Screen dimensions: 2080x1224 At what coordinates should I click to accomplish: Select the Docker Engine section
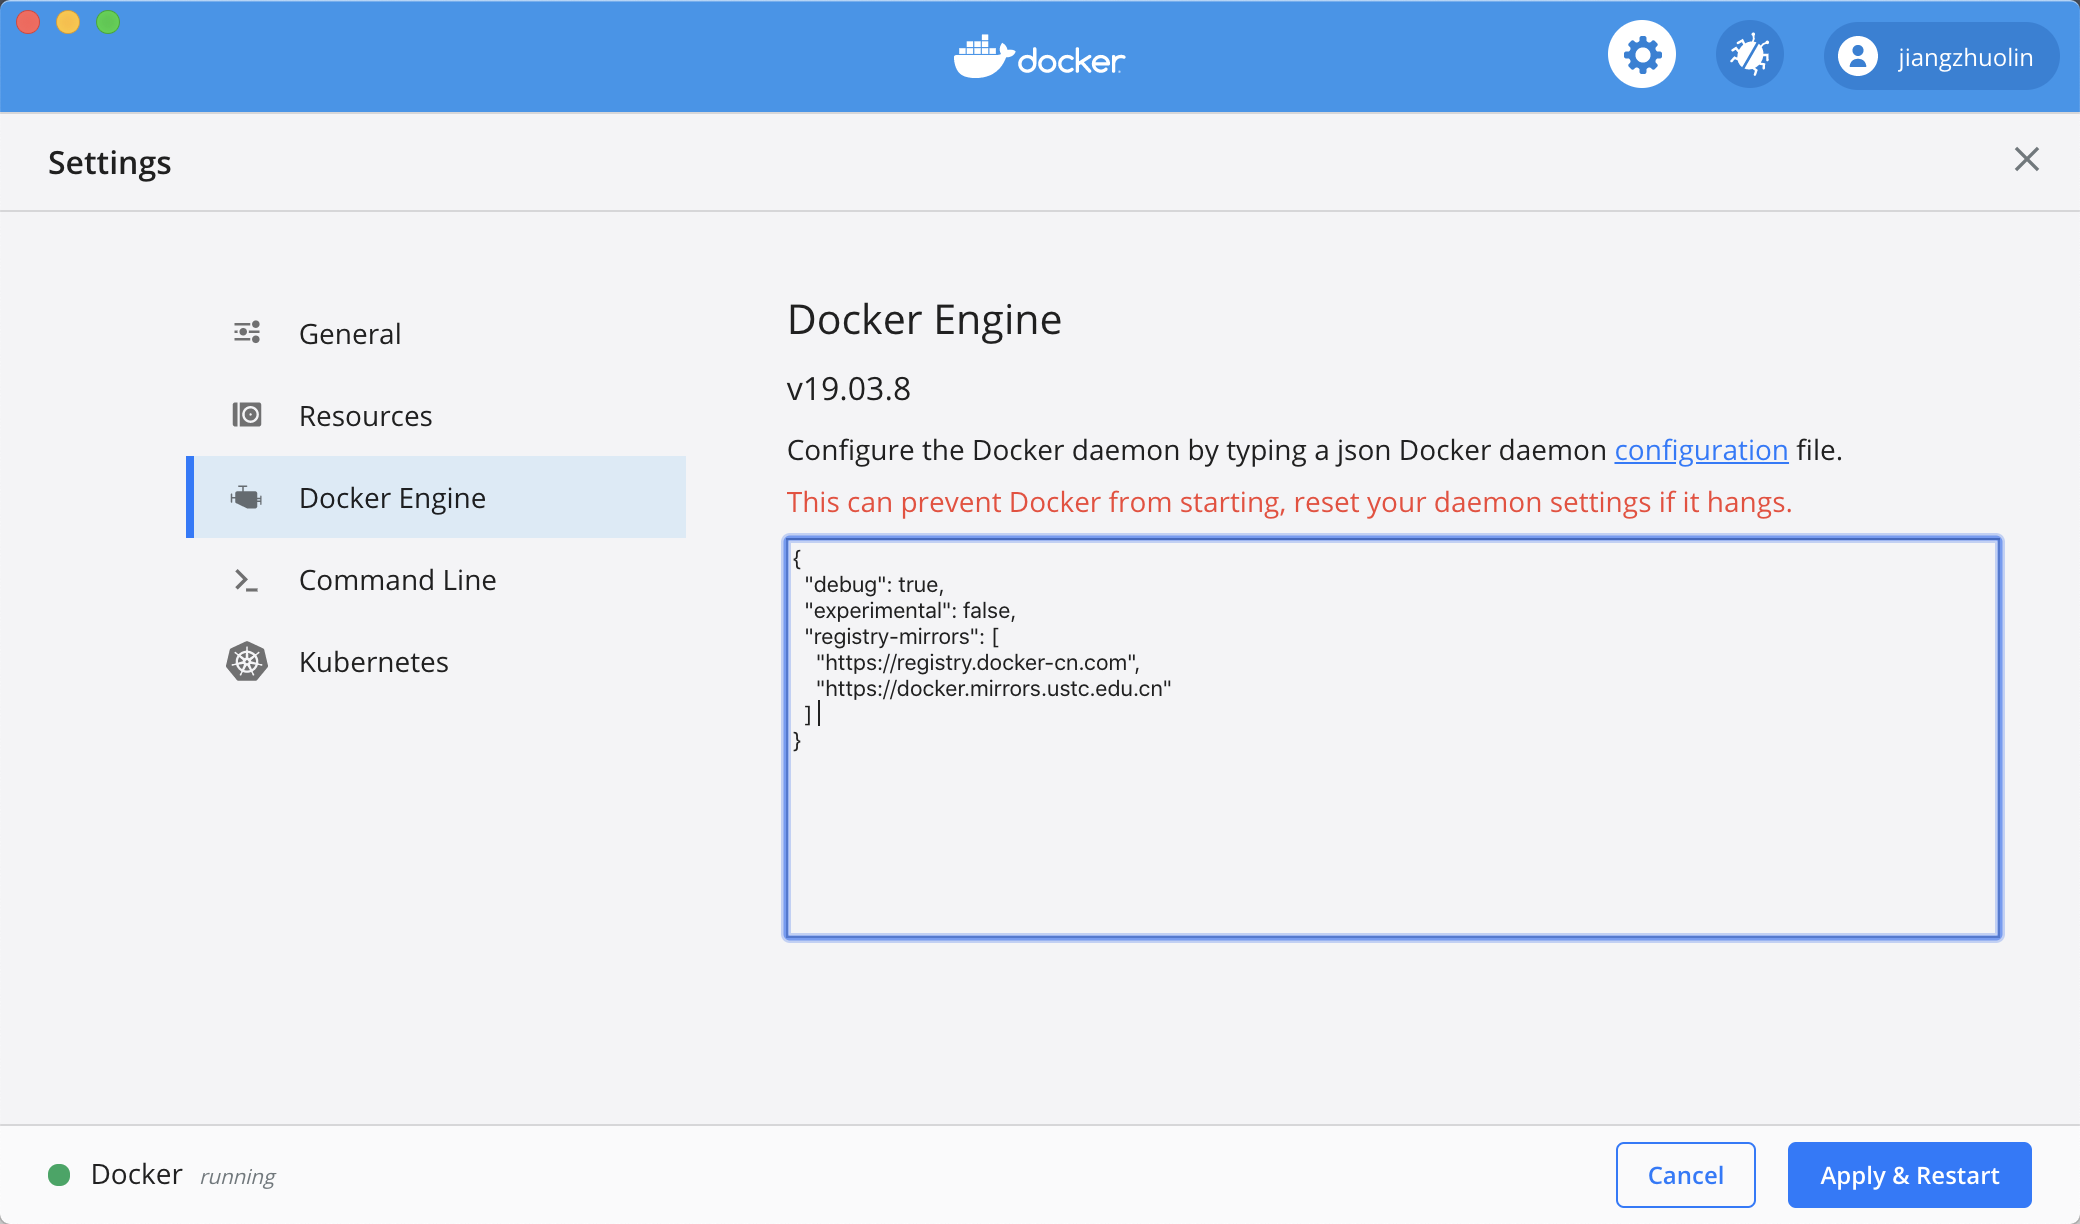coord(436,497)
